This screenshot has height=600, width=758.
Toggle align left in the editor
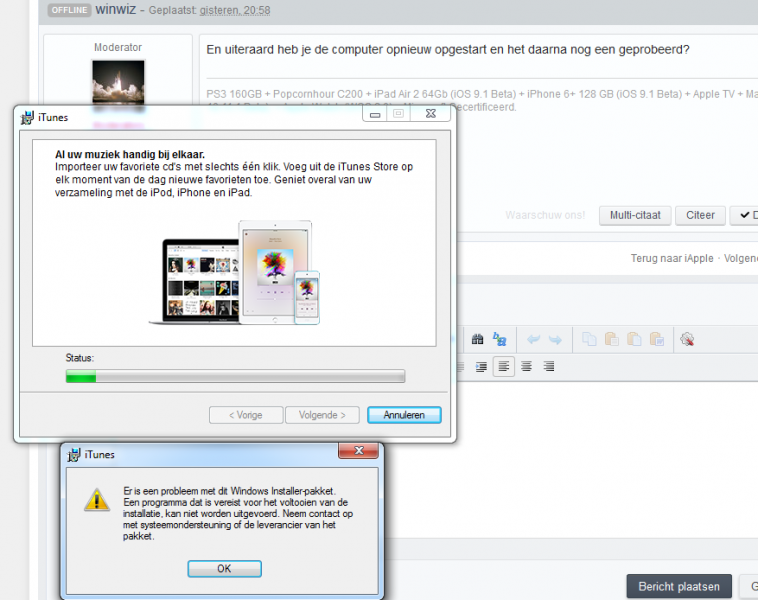tap(504, 366)
